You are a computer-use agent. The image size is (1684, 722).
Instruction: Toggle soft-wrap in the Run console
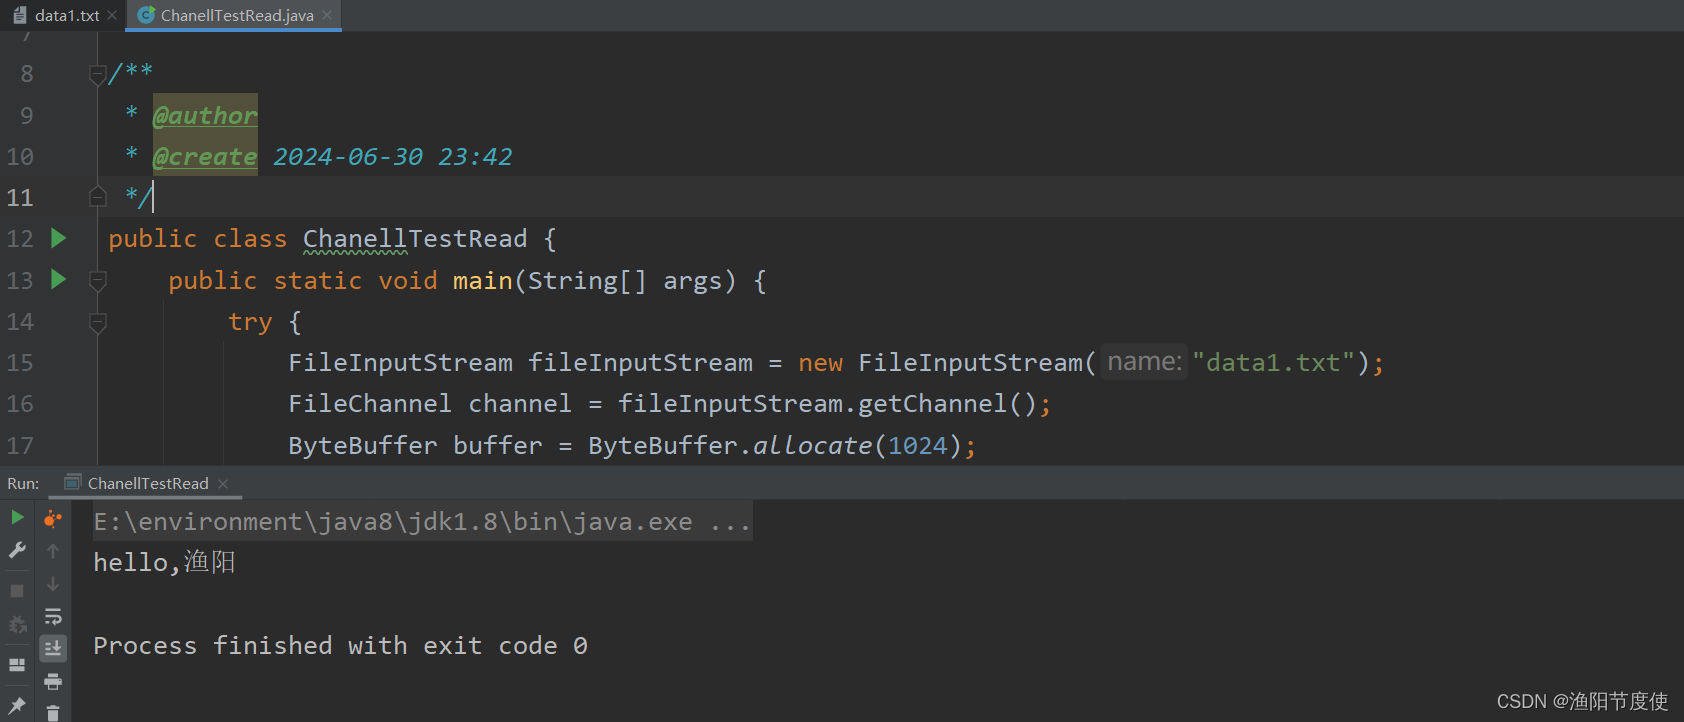pyautogui.click(x=53, y=617)
